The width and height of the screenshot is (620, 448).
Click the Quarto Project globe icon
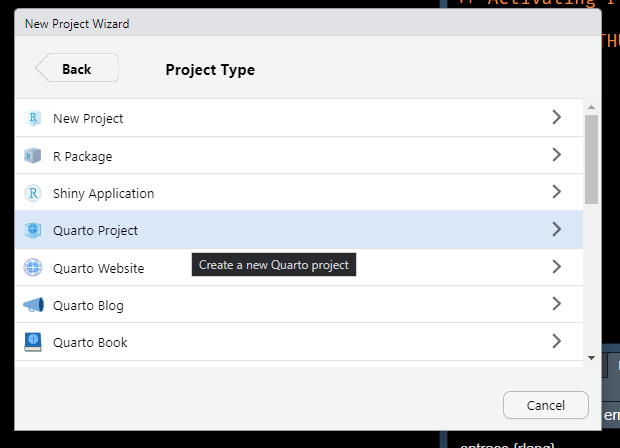(x=33, y=230)
